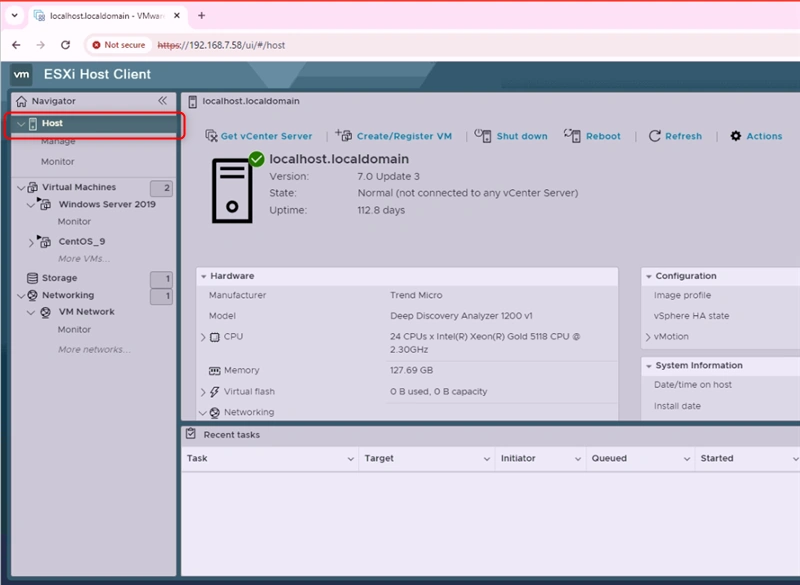Click the browser back arrow

pyautogui.click(x=16, y=45)
